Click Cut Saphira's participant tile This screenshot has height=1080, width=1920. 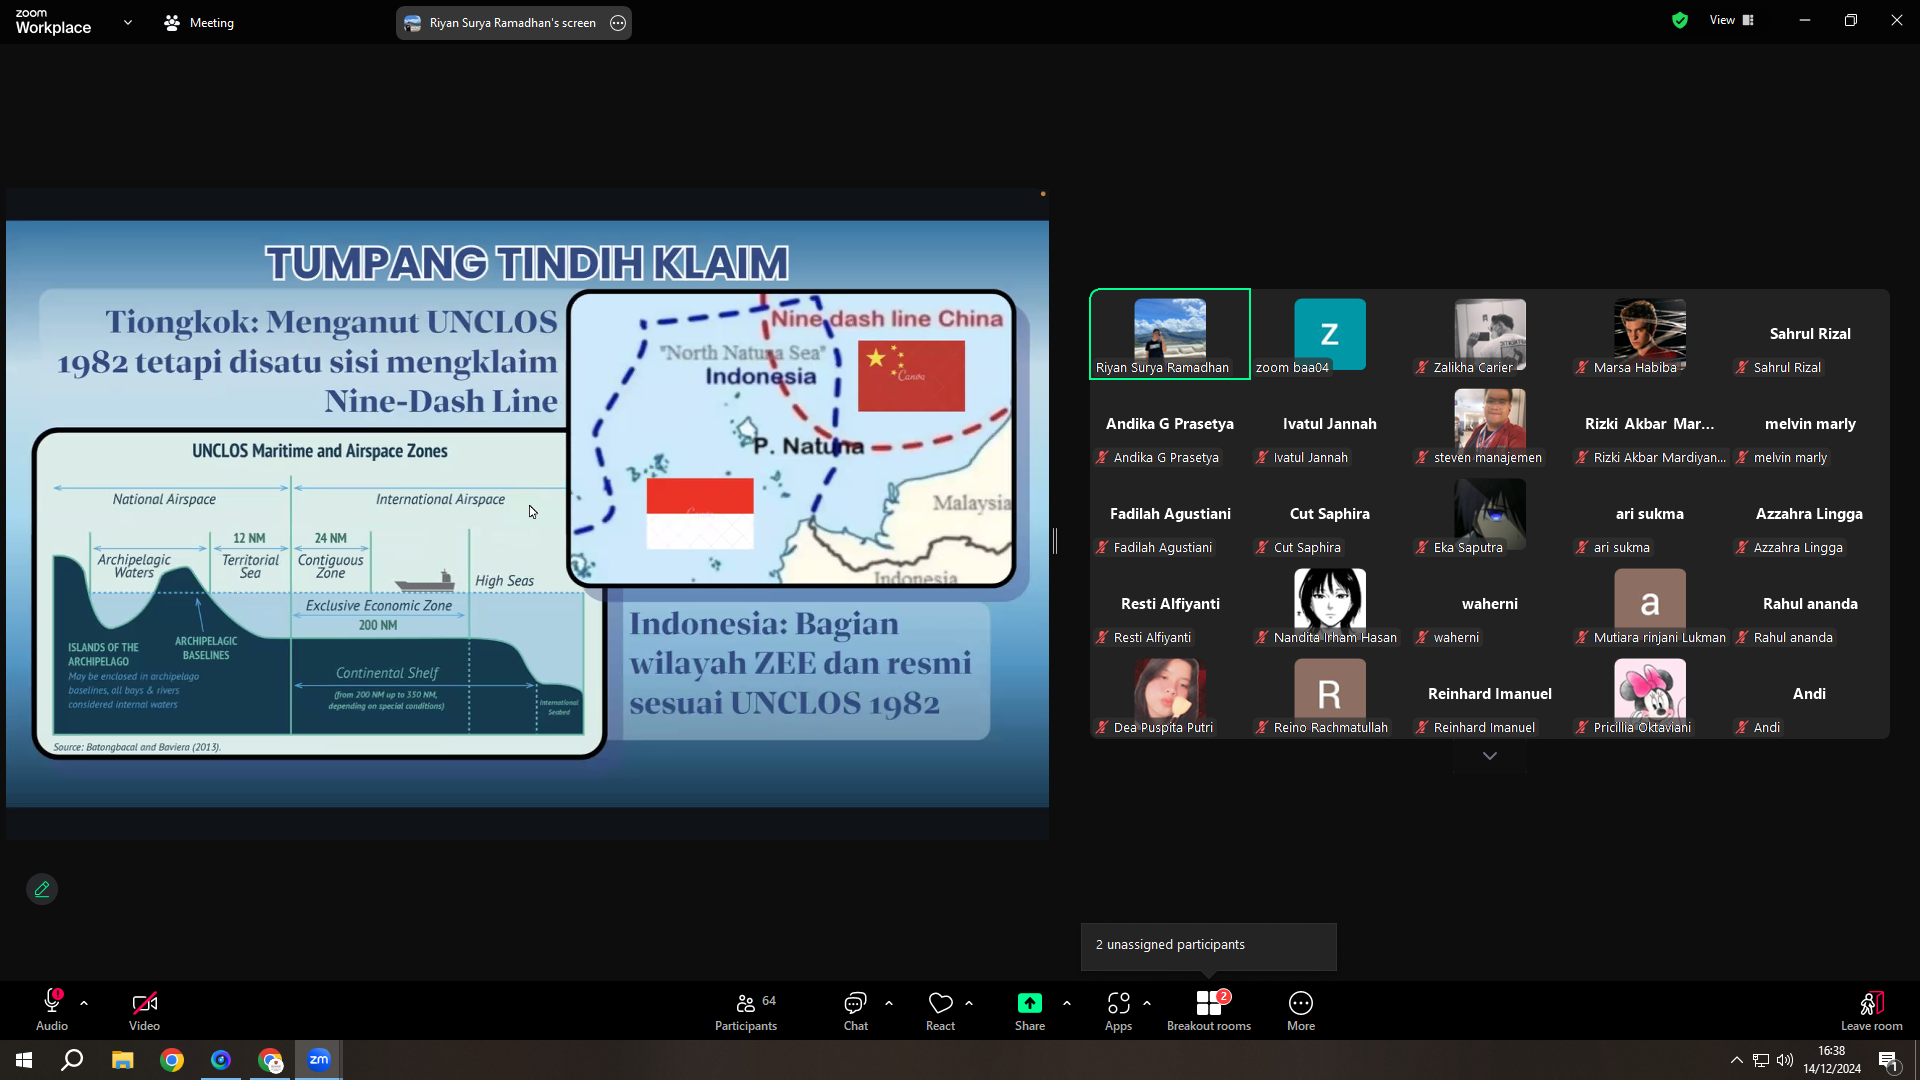(x=1330, y=514)
